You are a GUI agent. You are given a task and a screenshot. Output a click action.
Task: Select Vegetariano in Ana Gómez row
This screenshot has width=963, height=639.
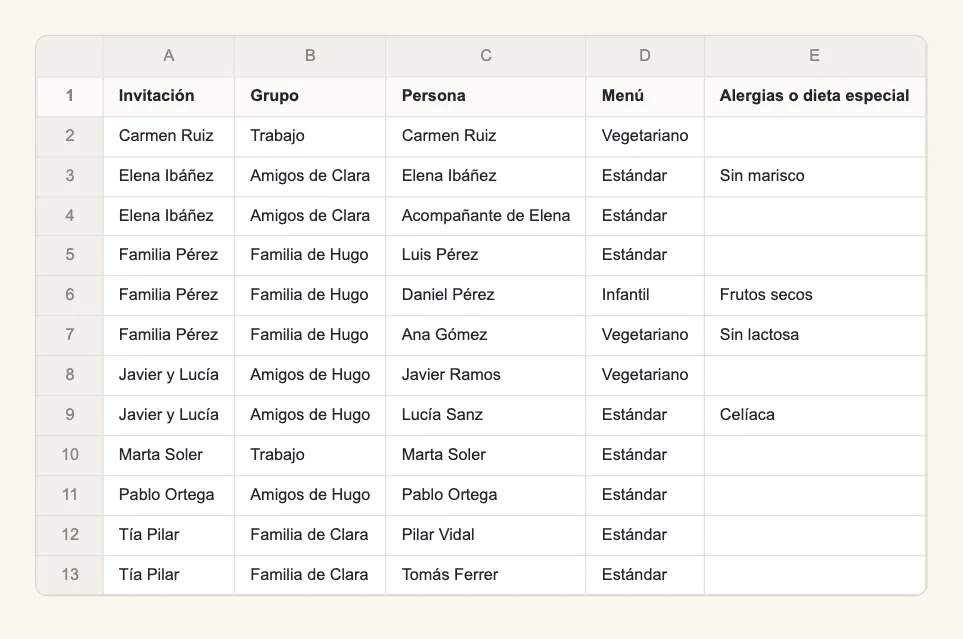[644, 335]
